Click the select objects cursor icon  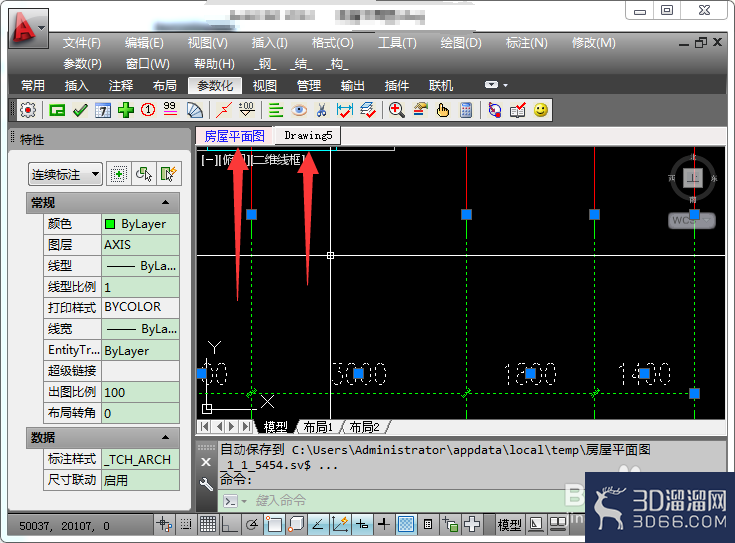coord(144,174)
